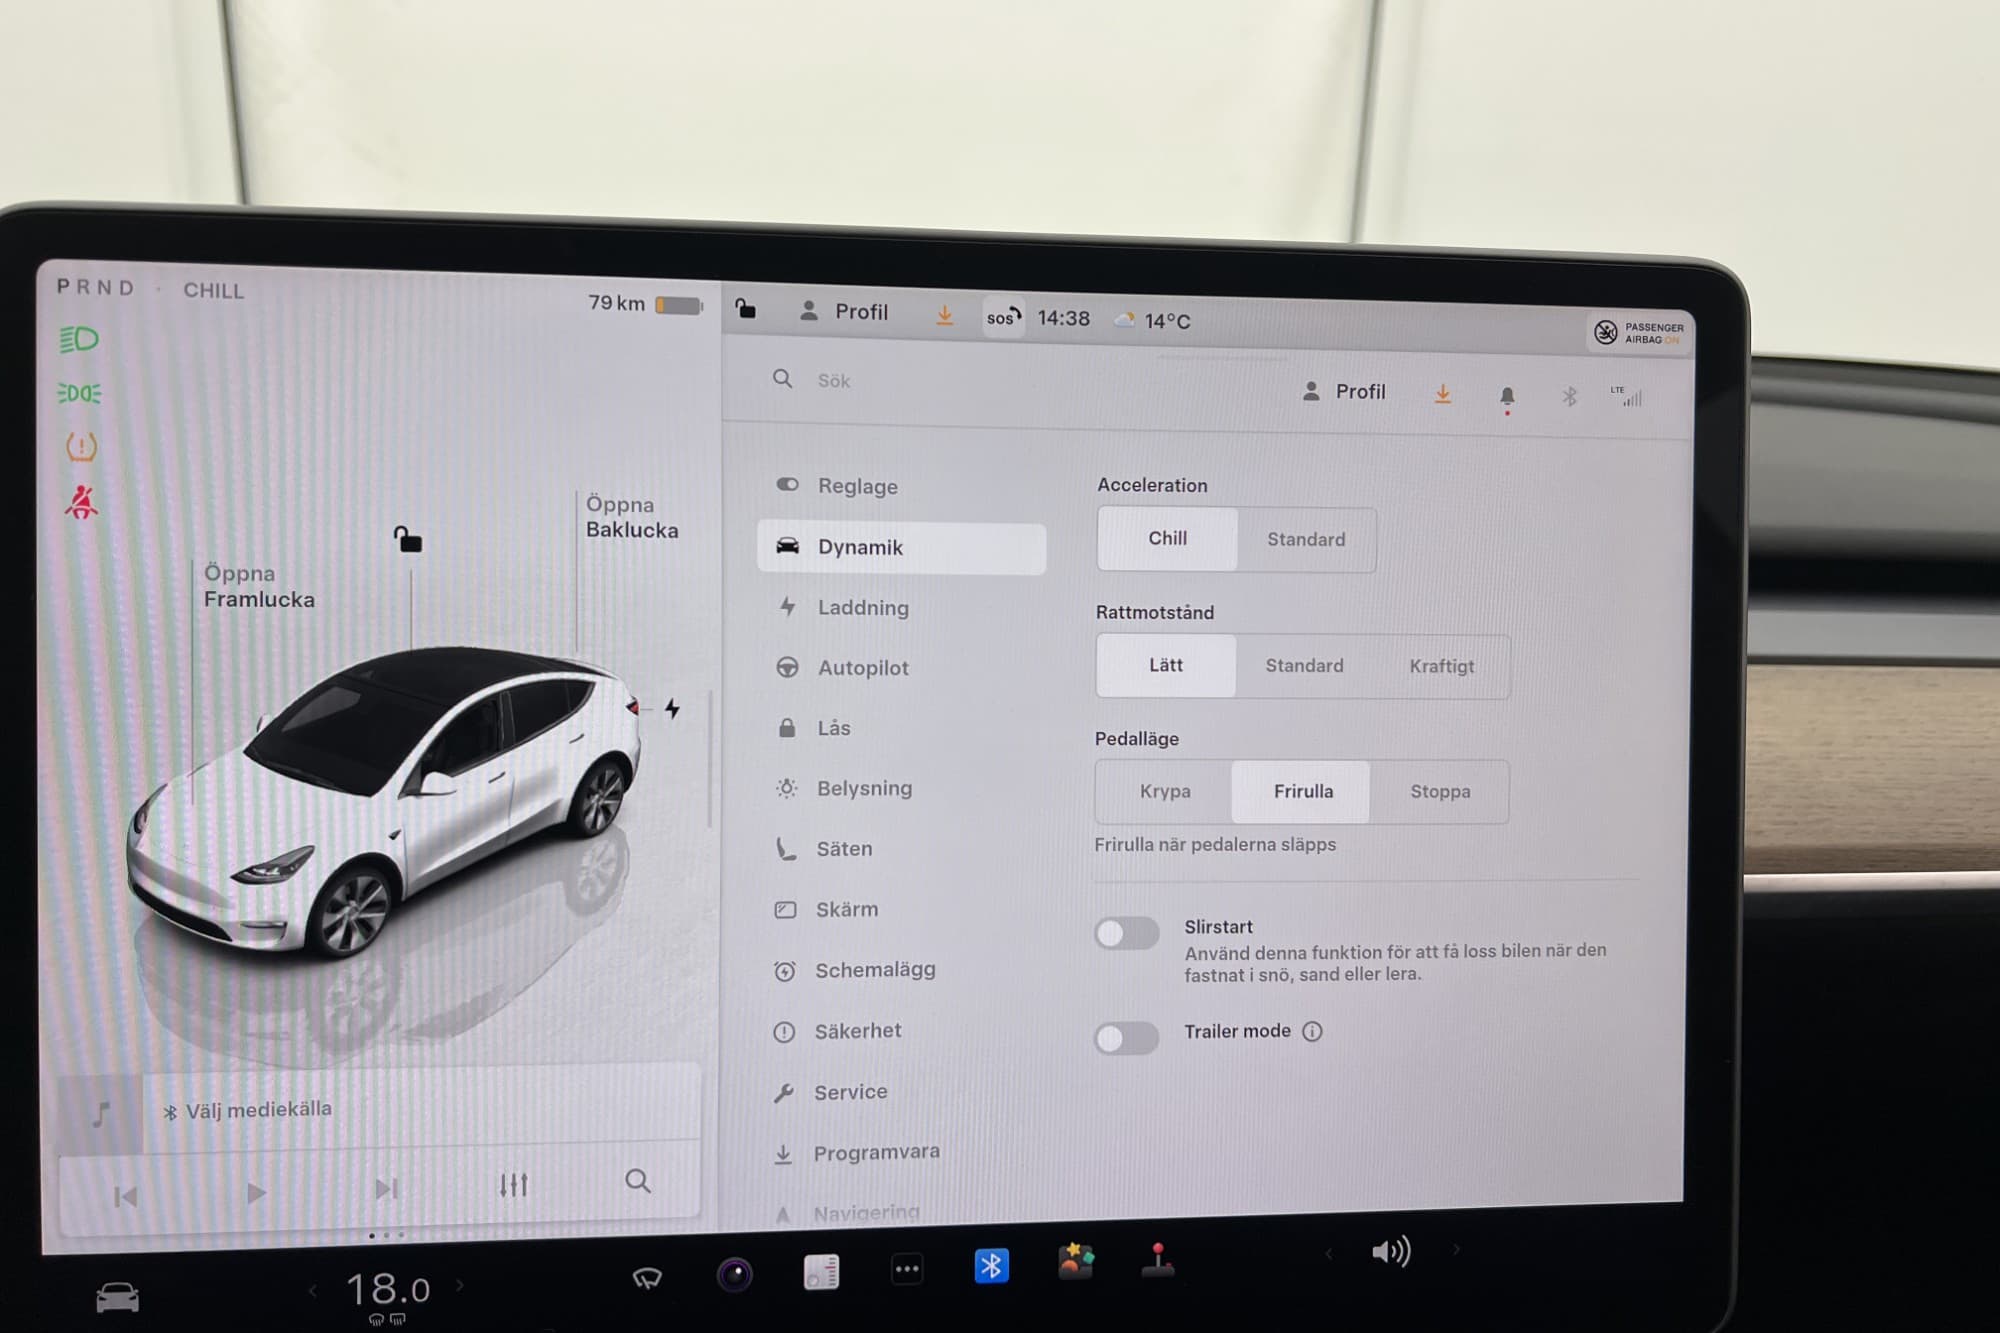Turn on the Trailer mode switch
The height and width of the screenshot is (1333, 2000).
coord(1126,1038)
